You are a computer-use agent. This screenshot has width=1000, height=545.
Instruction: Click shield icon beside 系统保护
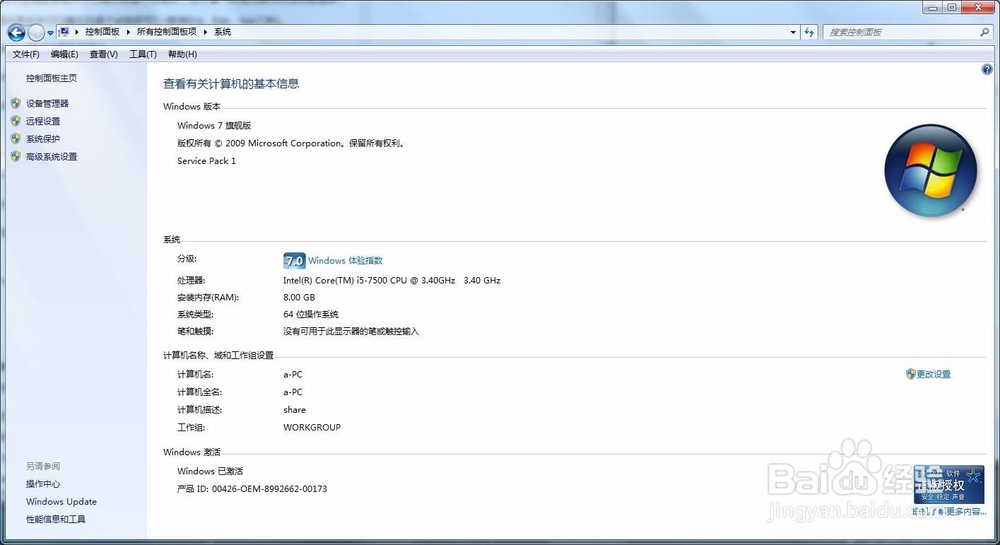coord(16,138)
